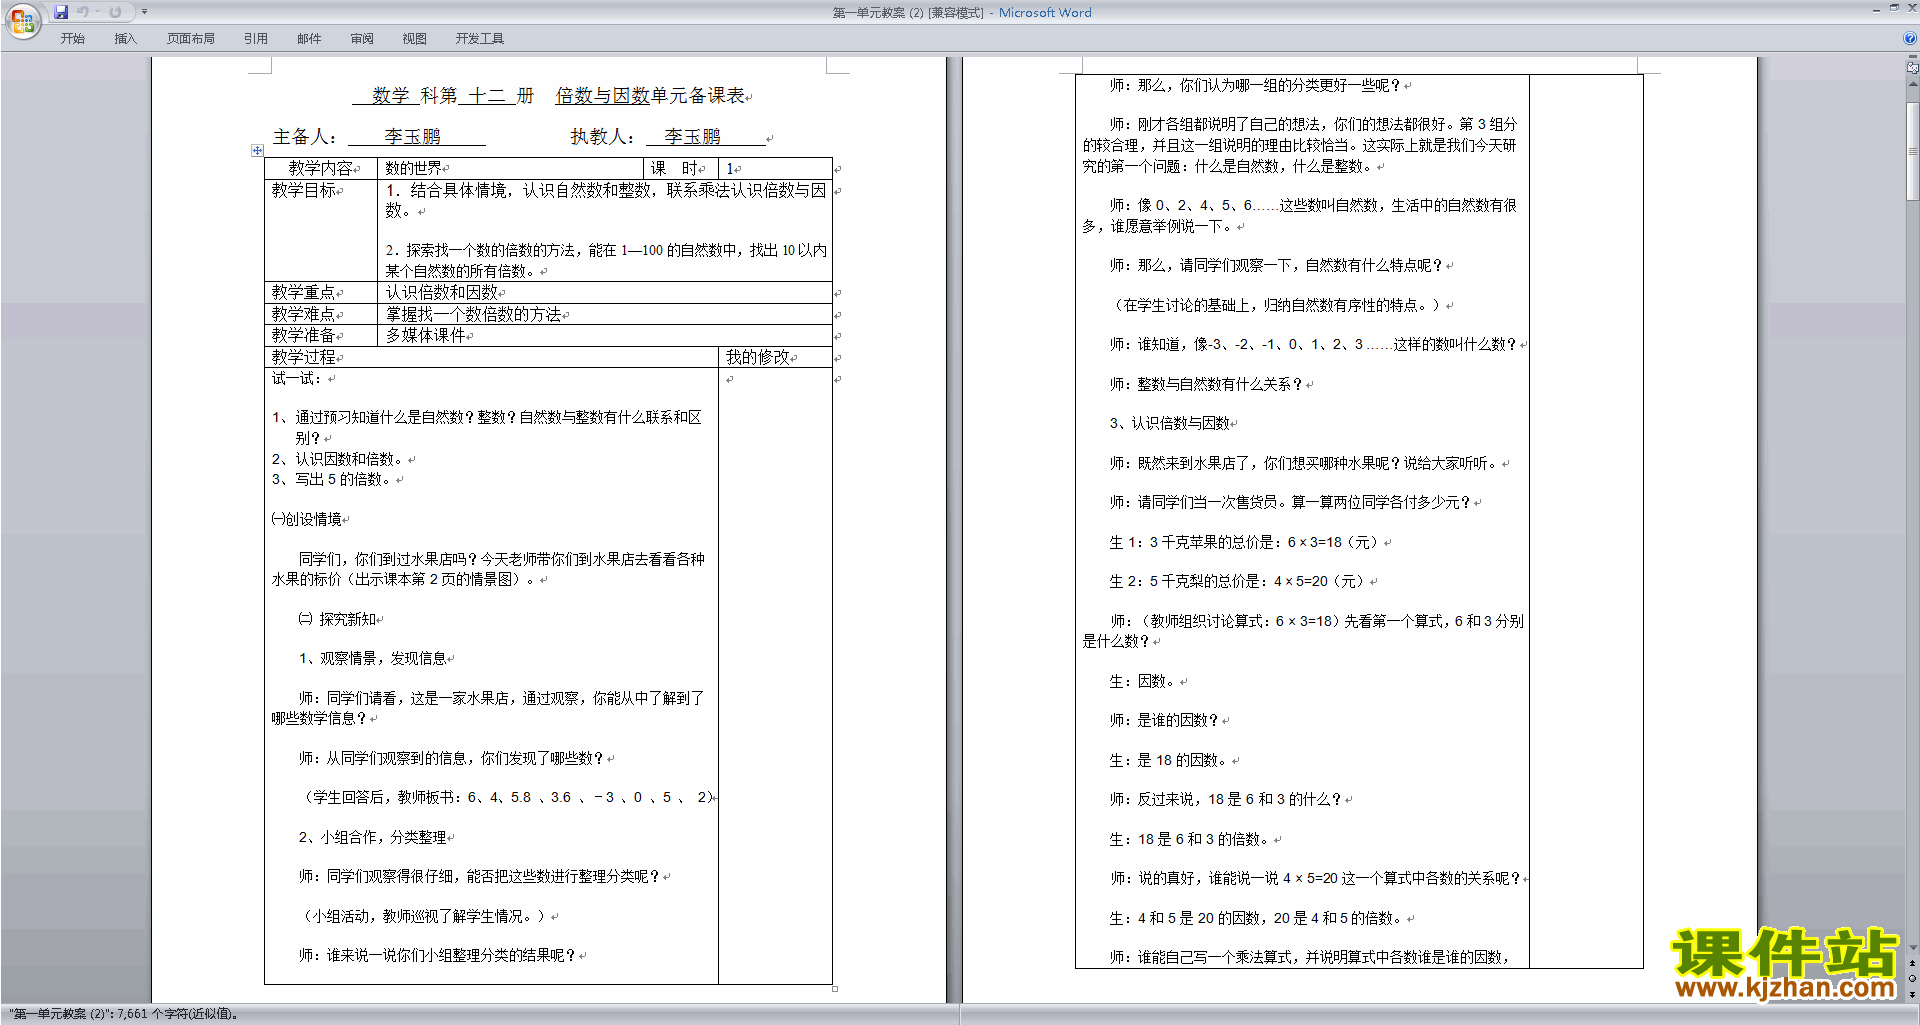Click the line 生：是18的因数。
This screenshot has width=1920, height=1025.
point(1169,760)
